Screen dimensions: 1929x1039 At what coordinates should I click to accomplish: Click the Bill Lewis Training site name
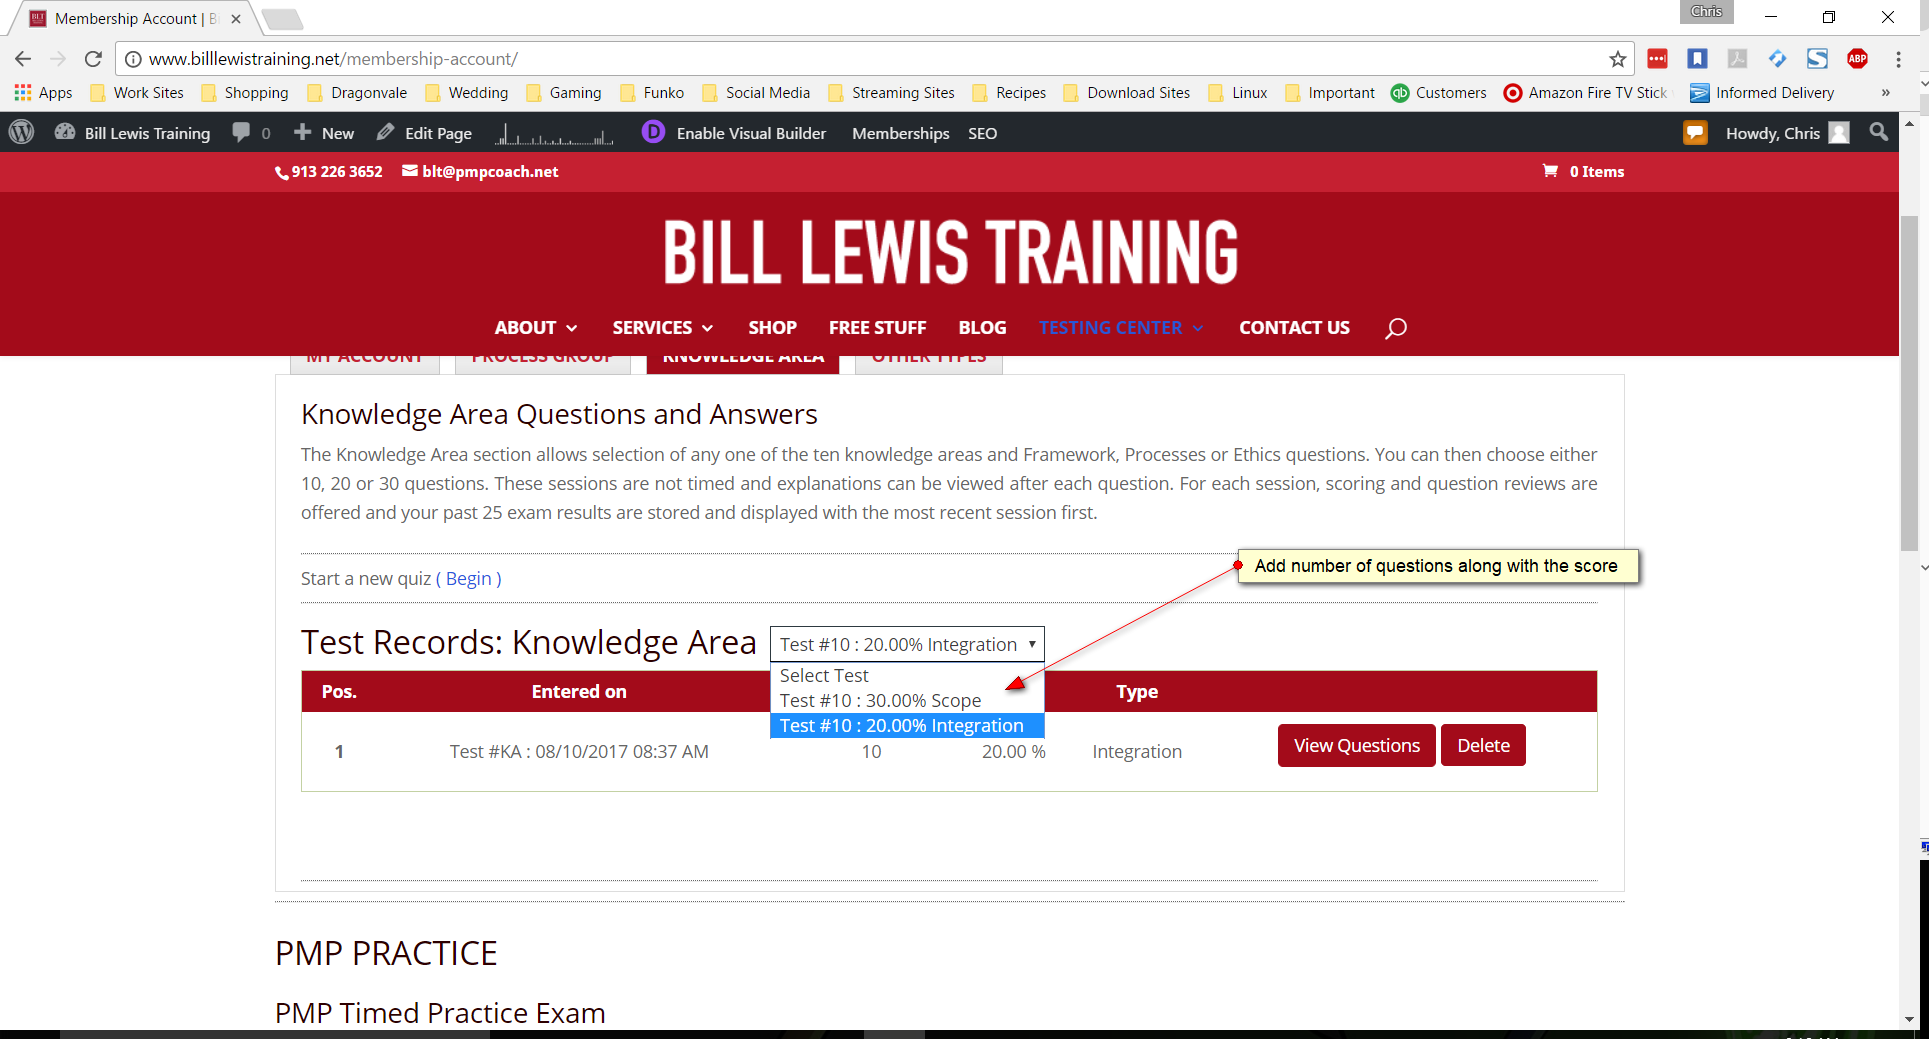tap(133, 133)
